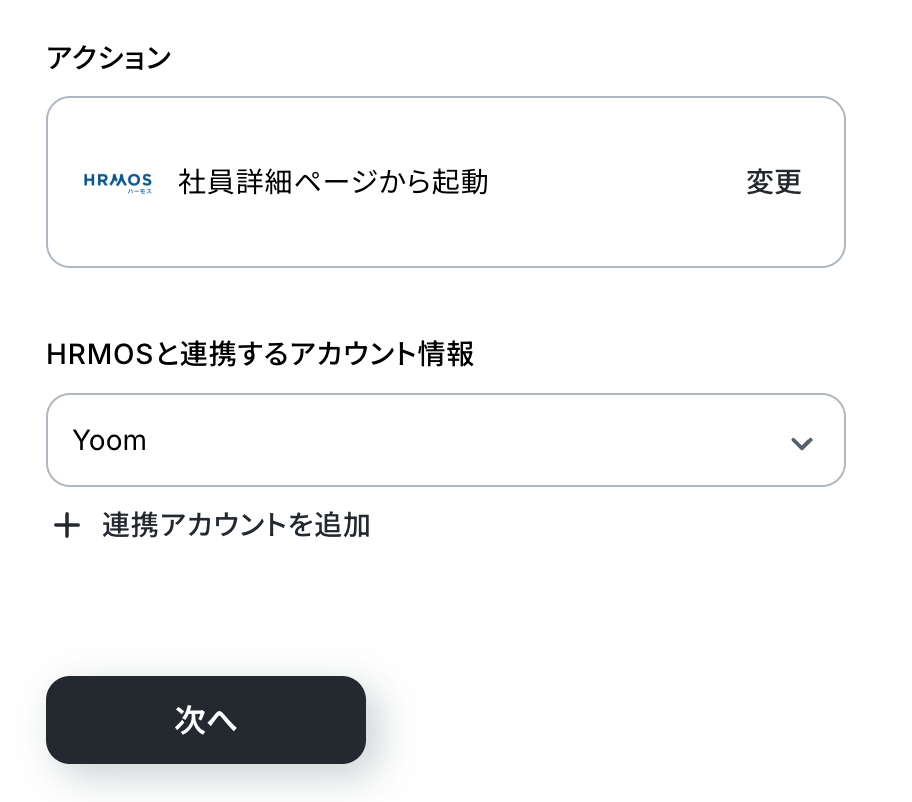Image resolution: width=912 pixels, height=802 pixels.
Task: Click the アクション section heading
Action: coord(109,58)
